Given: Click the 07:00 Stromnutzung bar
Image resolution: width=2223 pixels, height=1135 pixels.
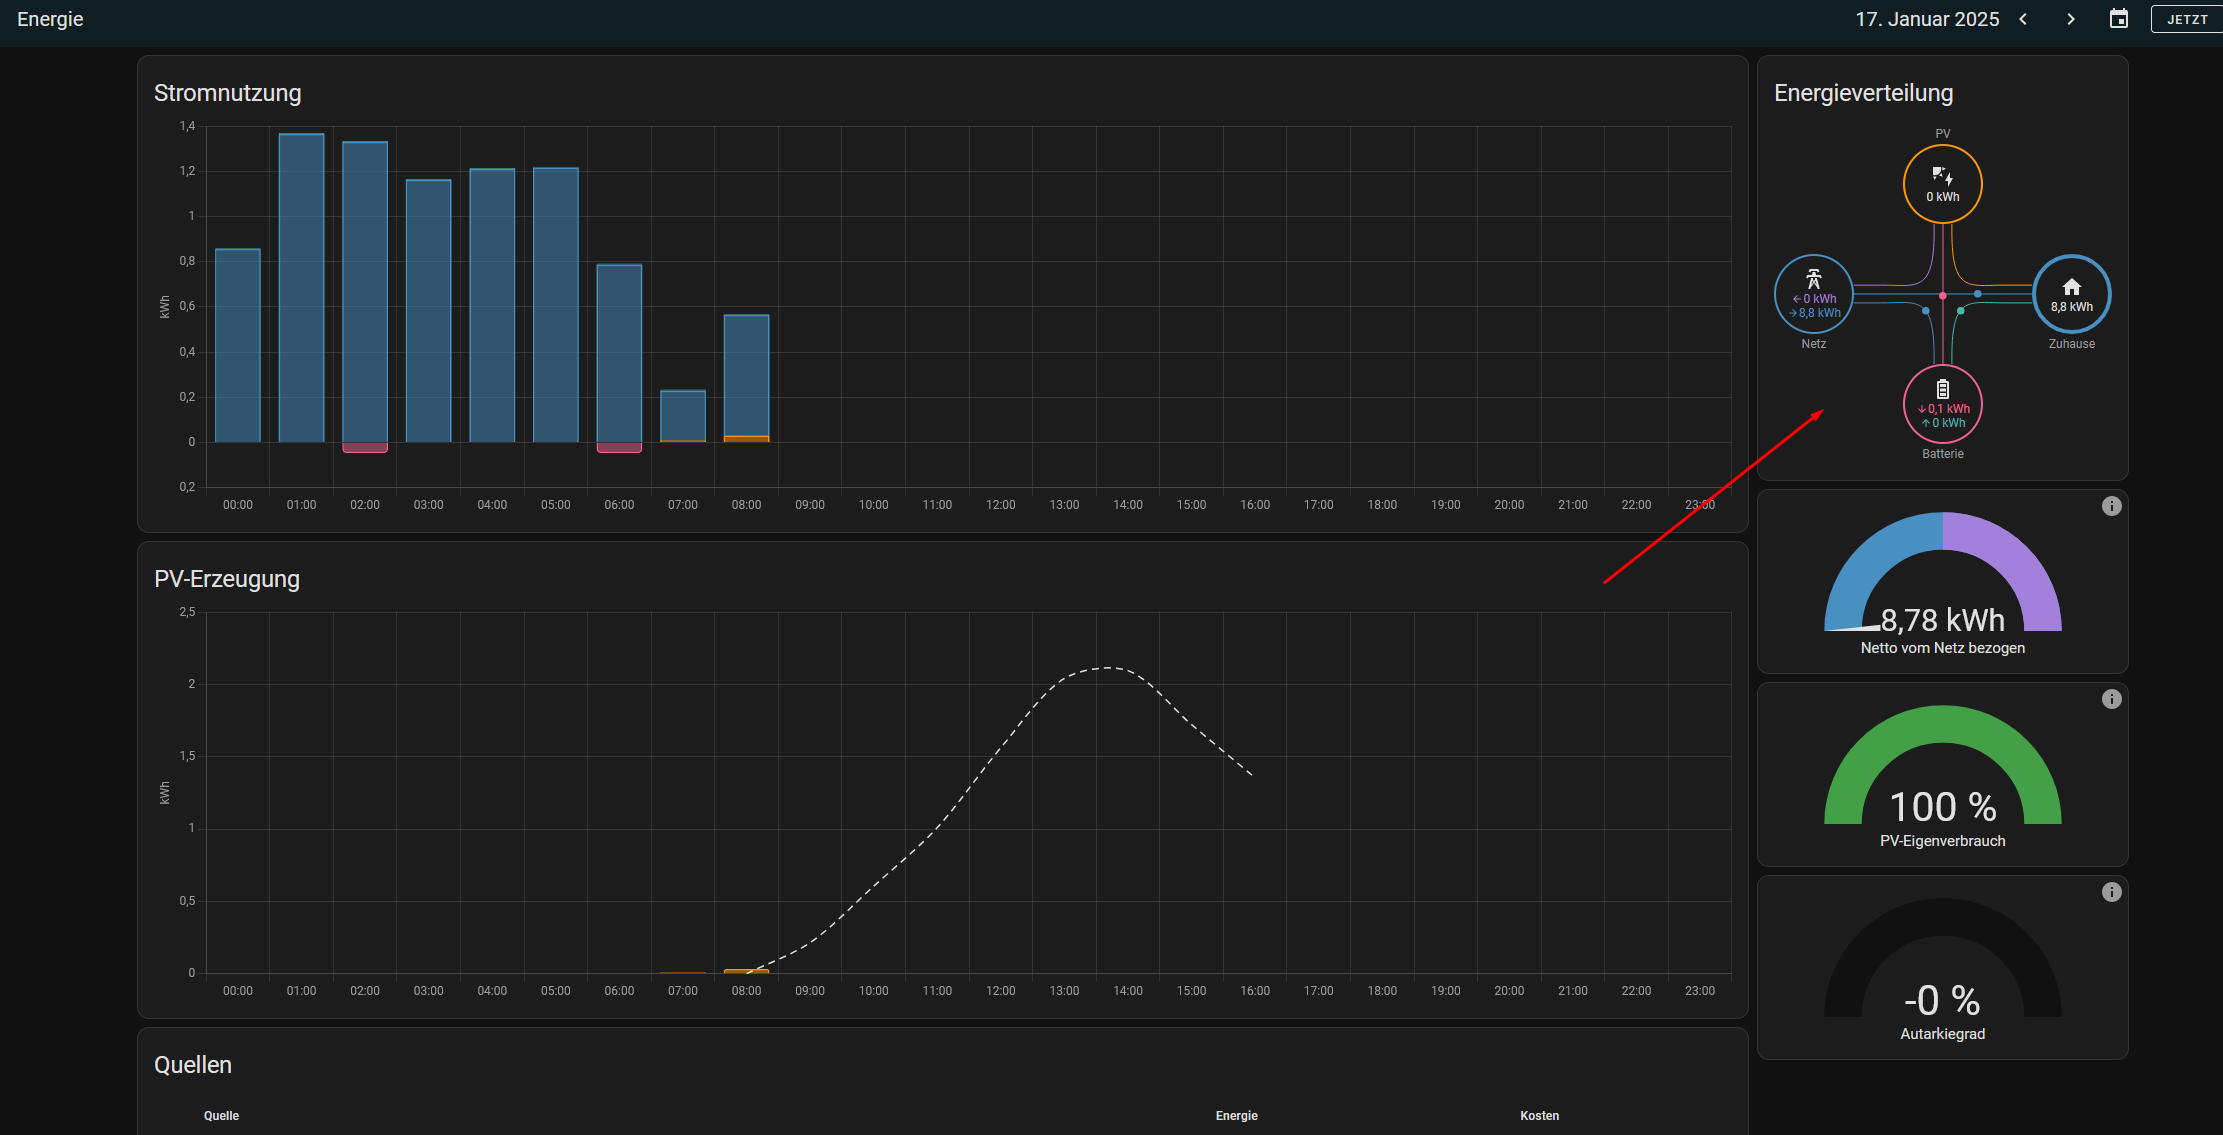Looking at the screenshot, I should pyautogui.click(x=683, y=416).
